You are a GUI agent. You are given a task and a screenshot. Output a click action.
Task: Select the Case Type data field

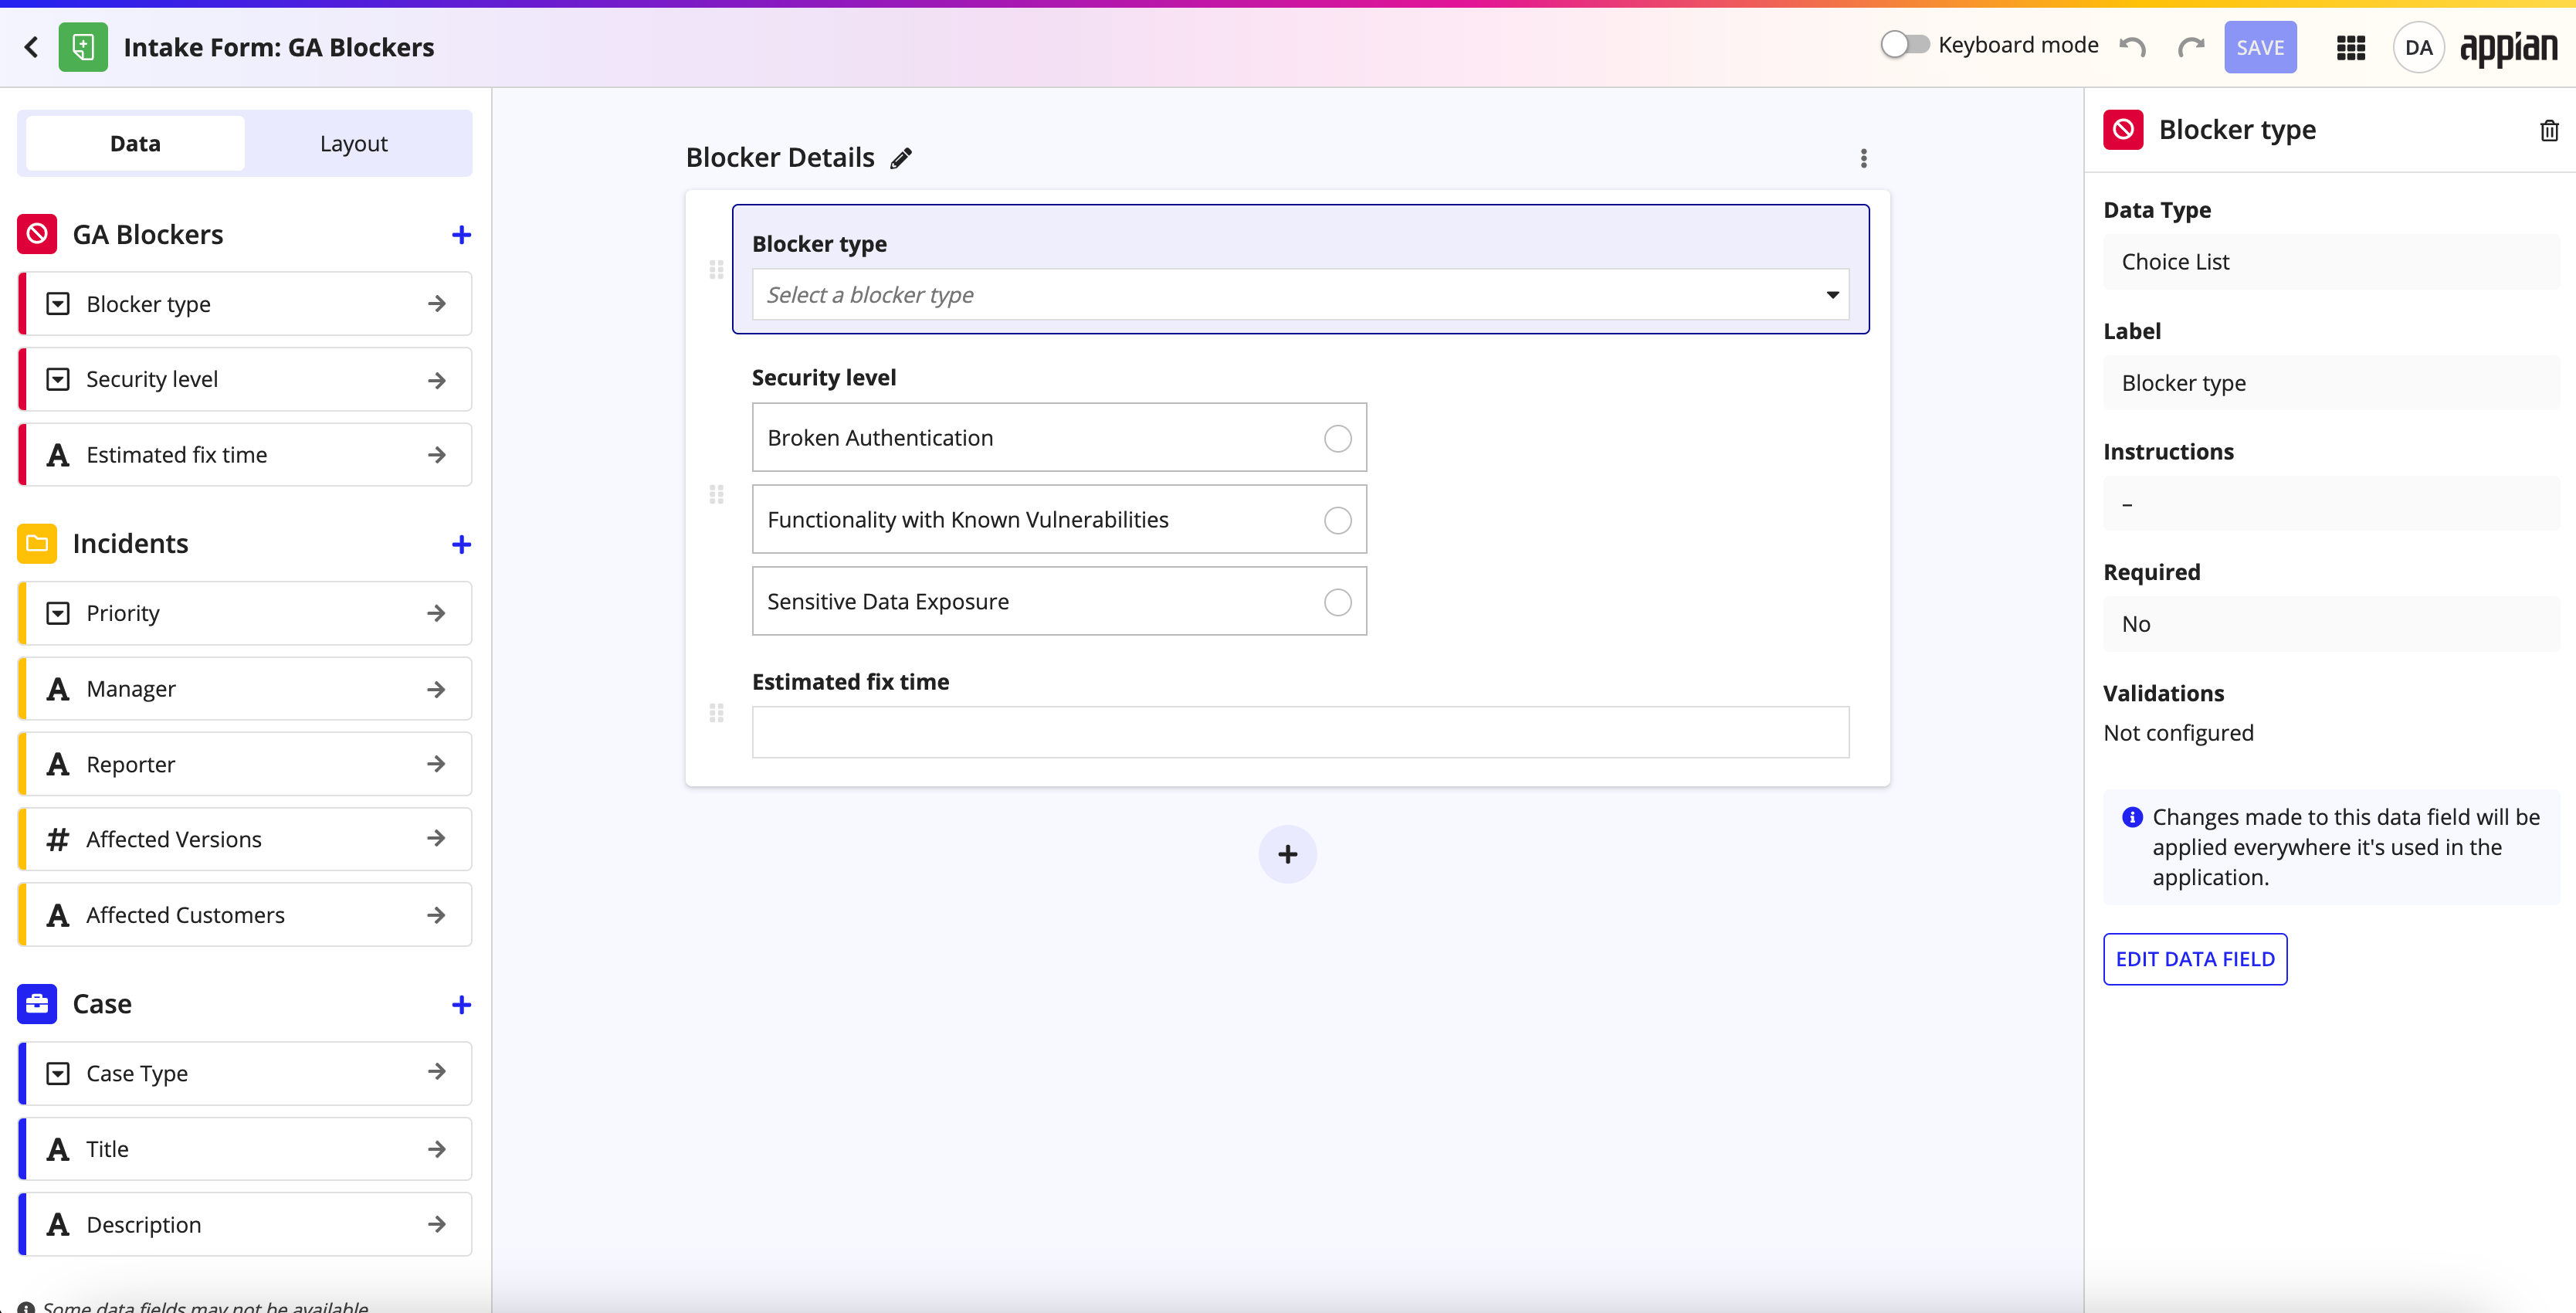[245, 1073]
